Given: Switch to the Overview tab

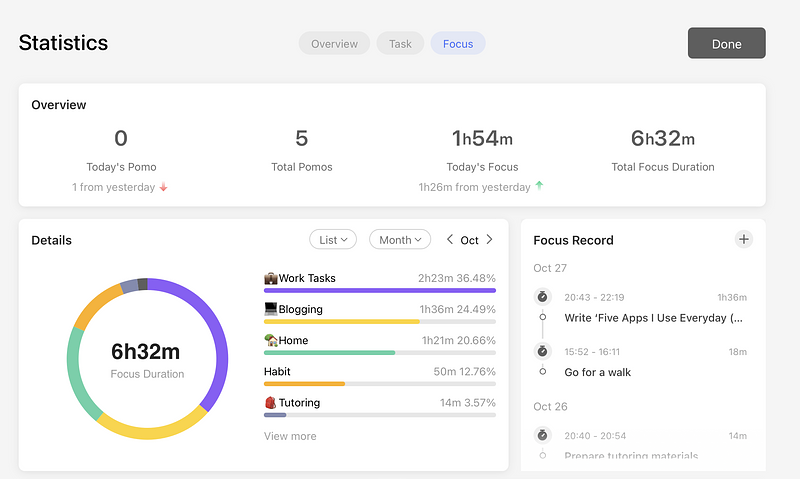Looking at the screenshot, I should coord(334,43).
